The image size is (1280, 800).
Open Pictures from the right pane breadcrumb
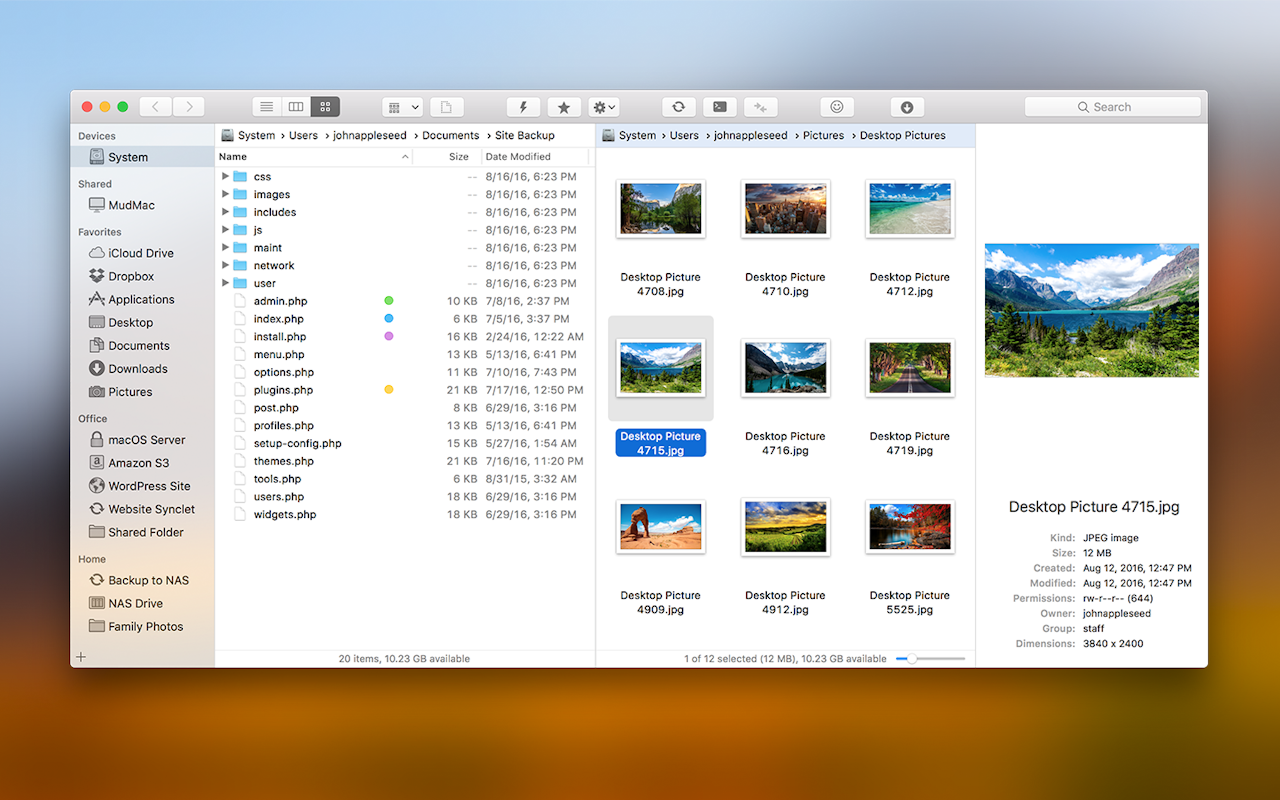coord(823,135)
